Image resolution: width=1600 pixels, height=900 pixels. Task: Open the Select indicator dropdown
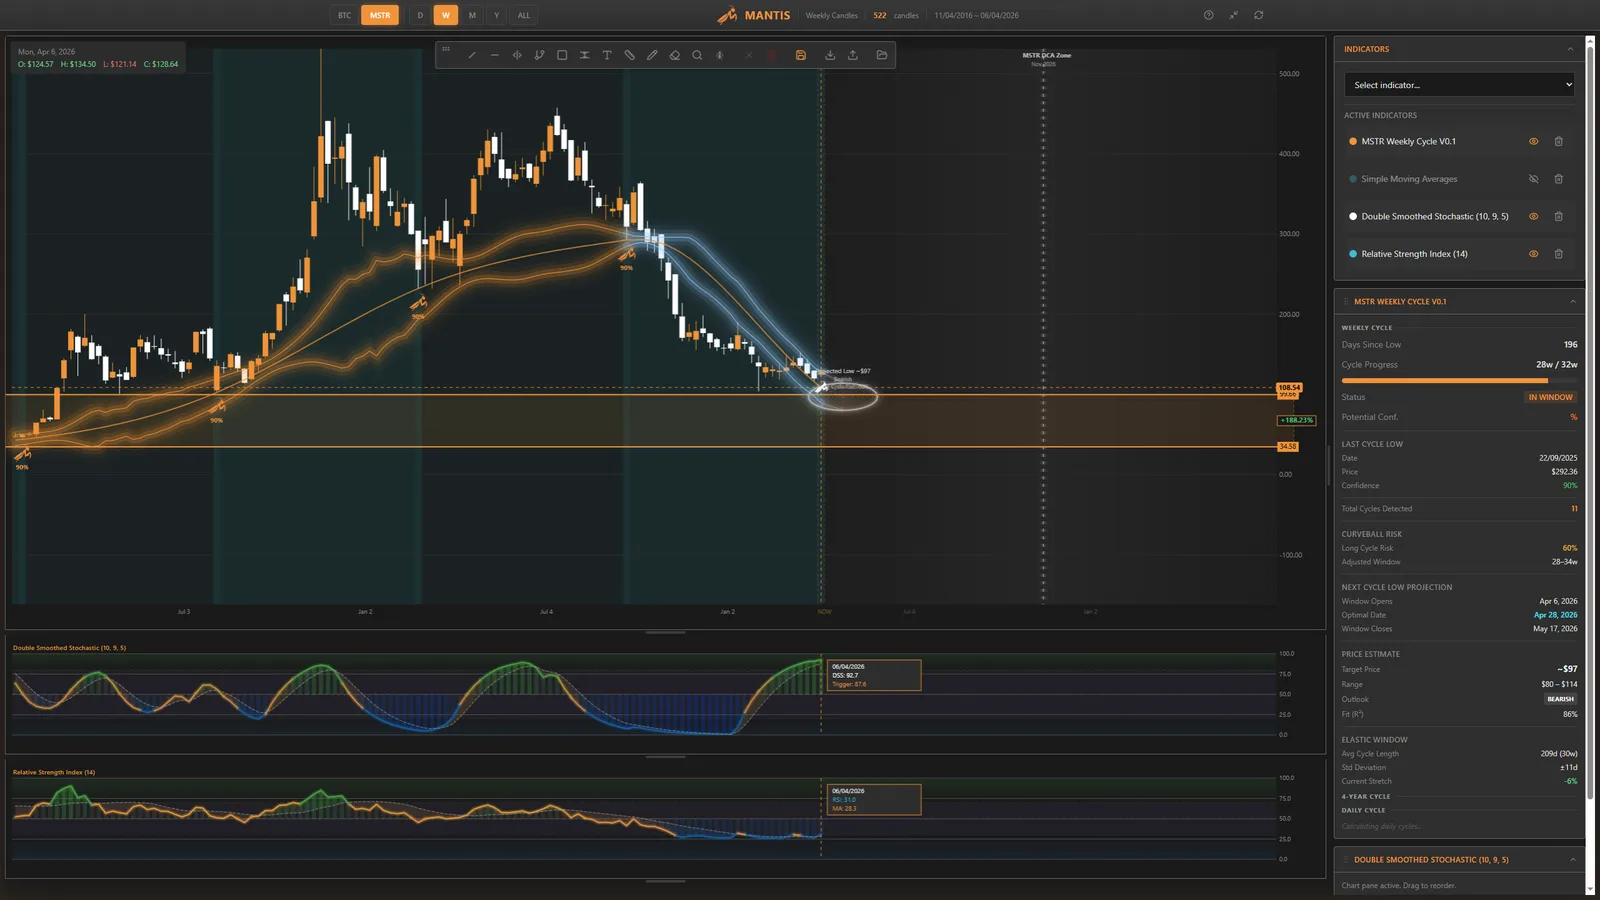[1459, 85]
